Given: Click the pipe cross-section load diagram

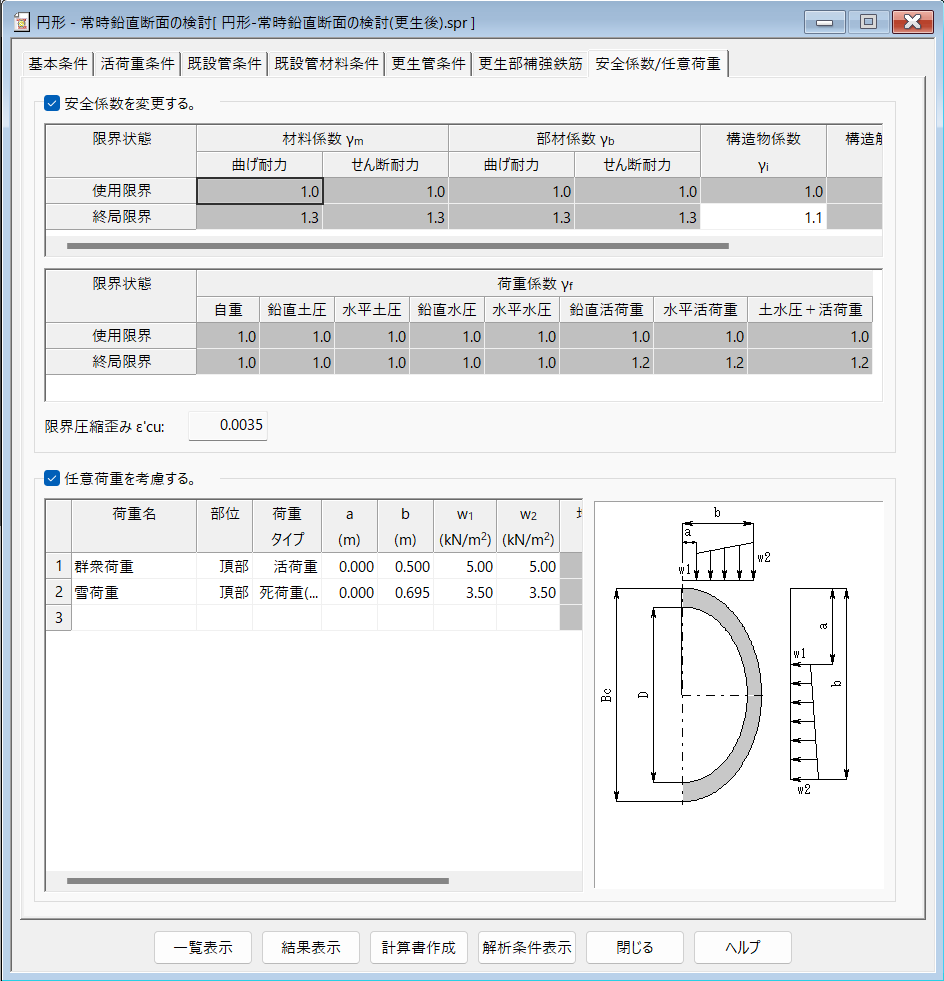Looking at the screenshot, I should [x=739, y=694].
